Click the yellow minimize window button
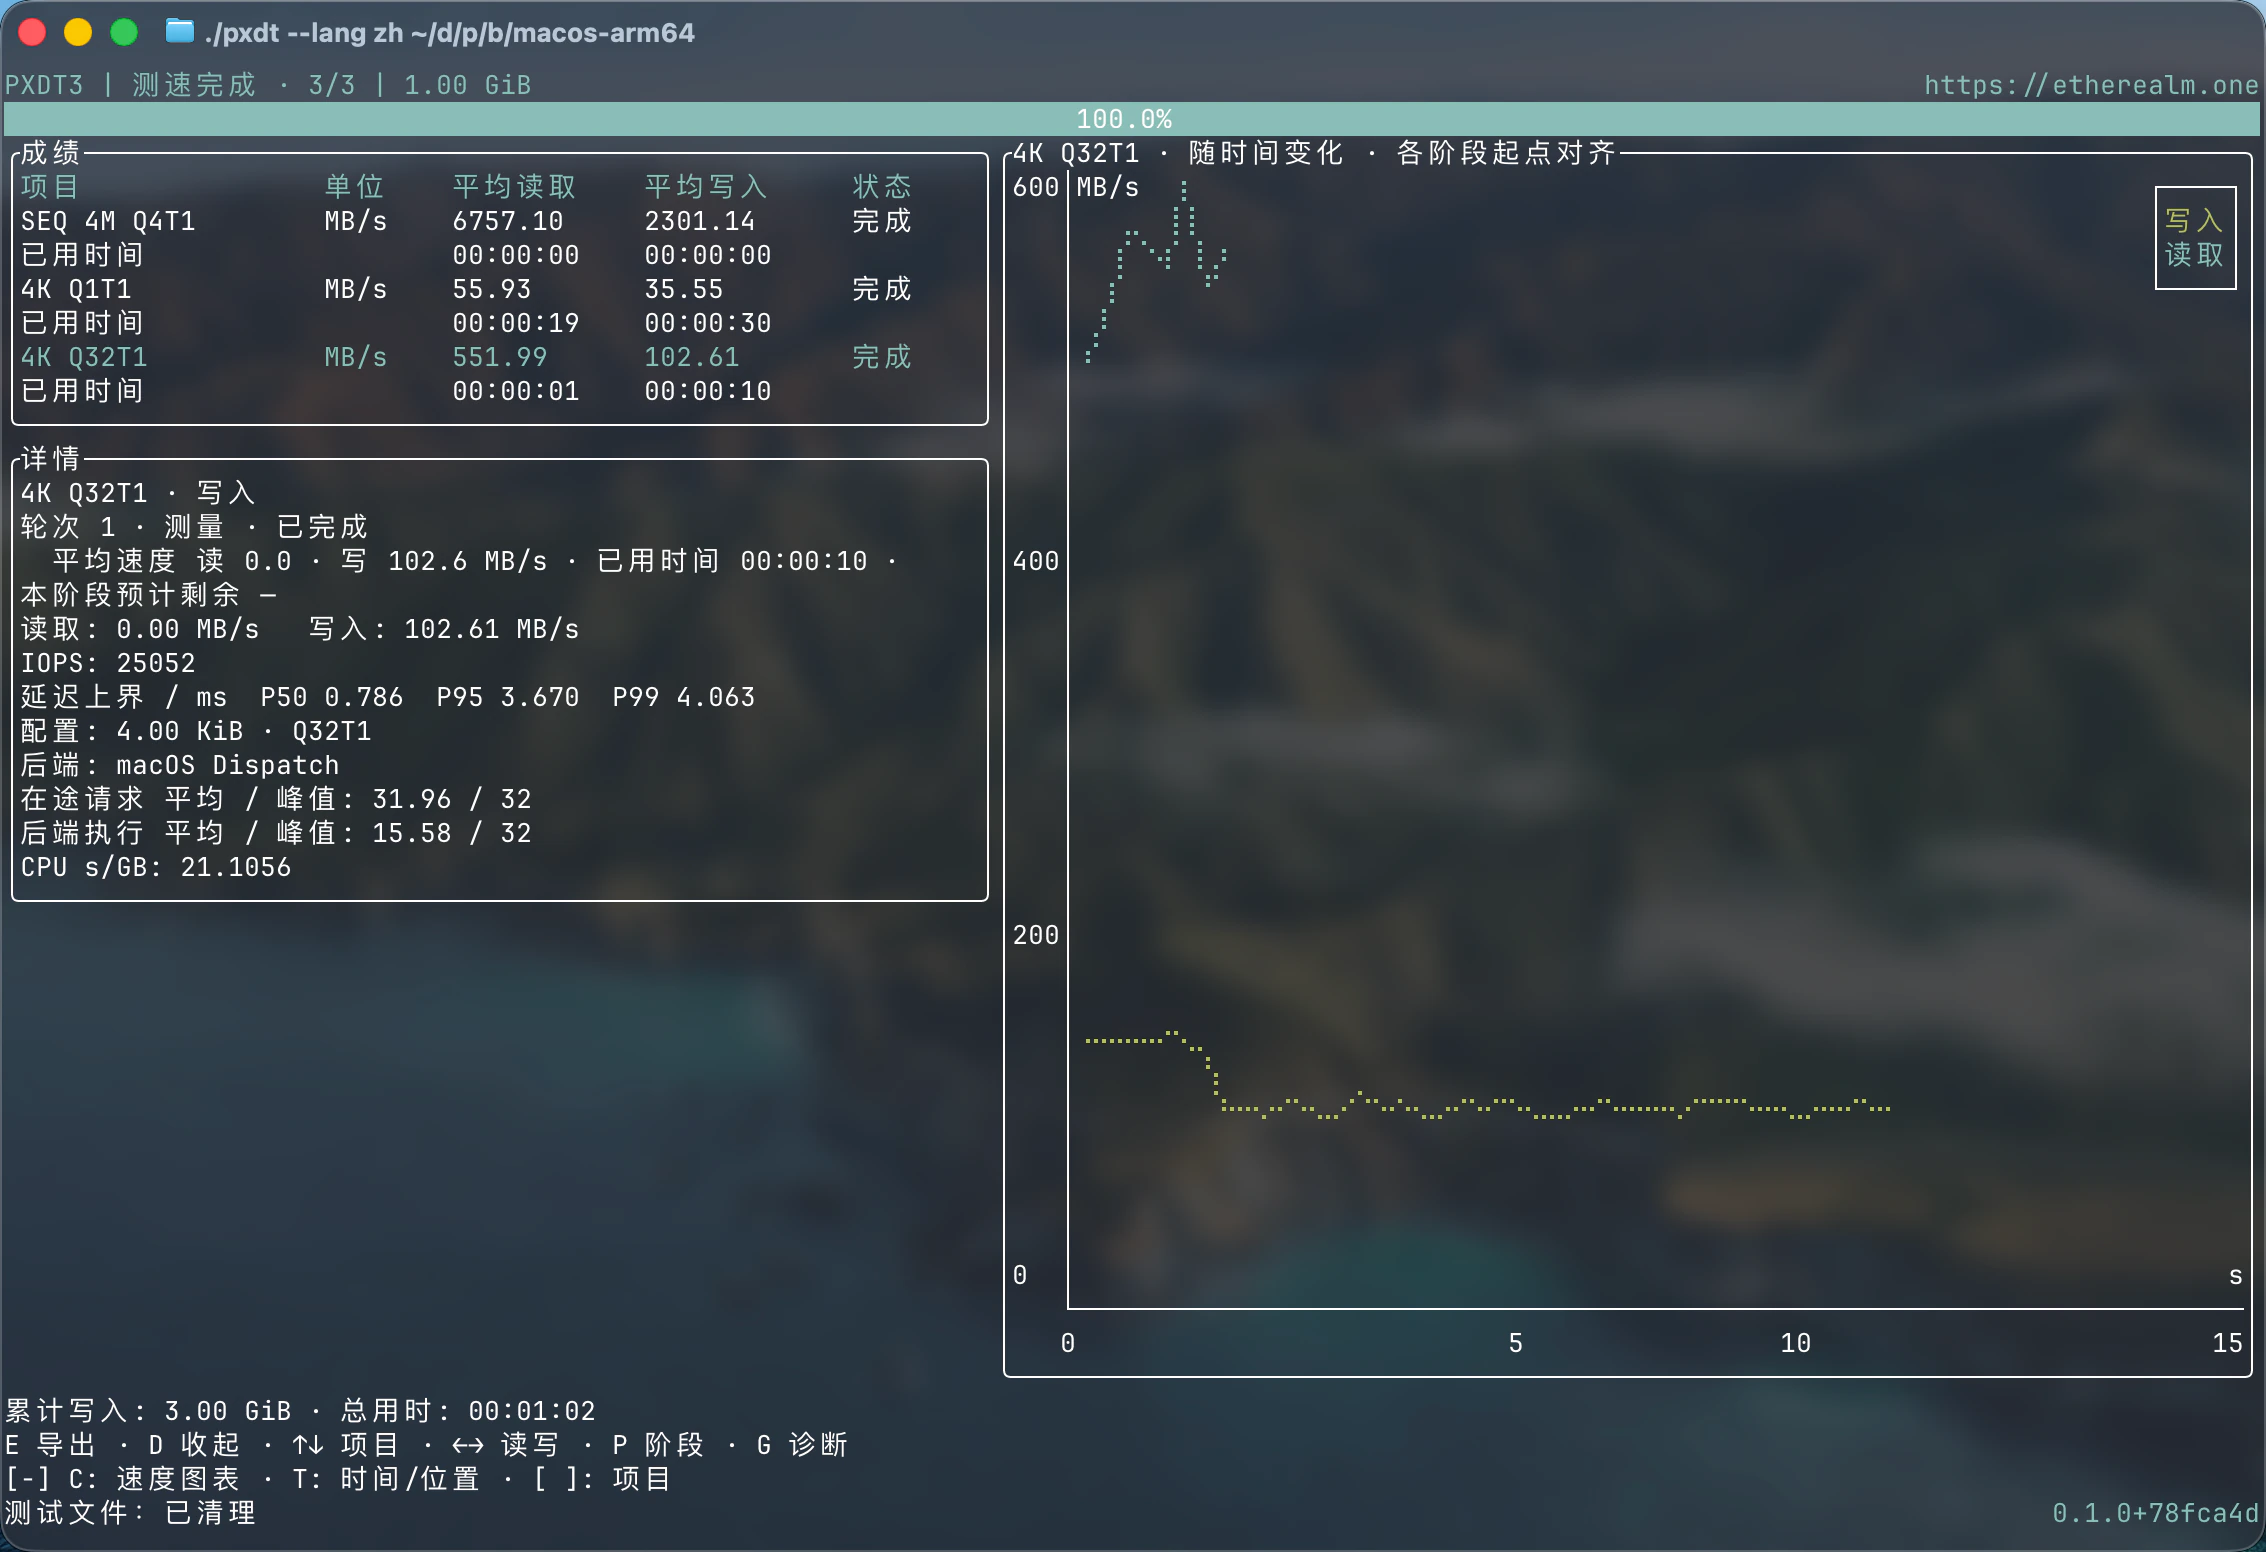The width and height of the screenshot is (2266, 1552). pos(78,32)
